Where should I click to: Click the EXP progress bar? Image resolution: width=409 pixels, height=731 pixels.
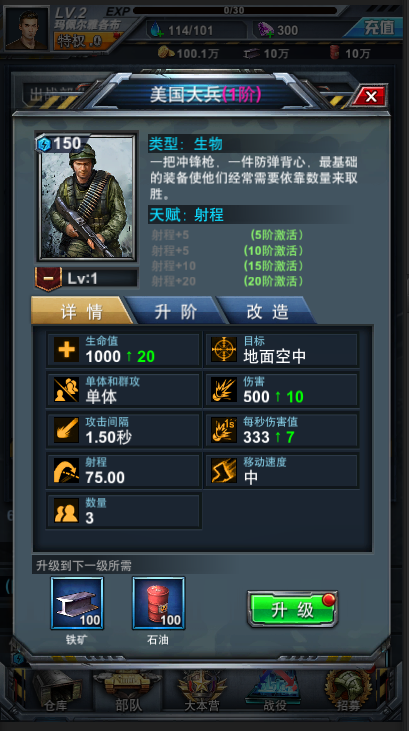(235, 10)
